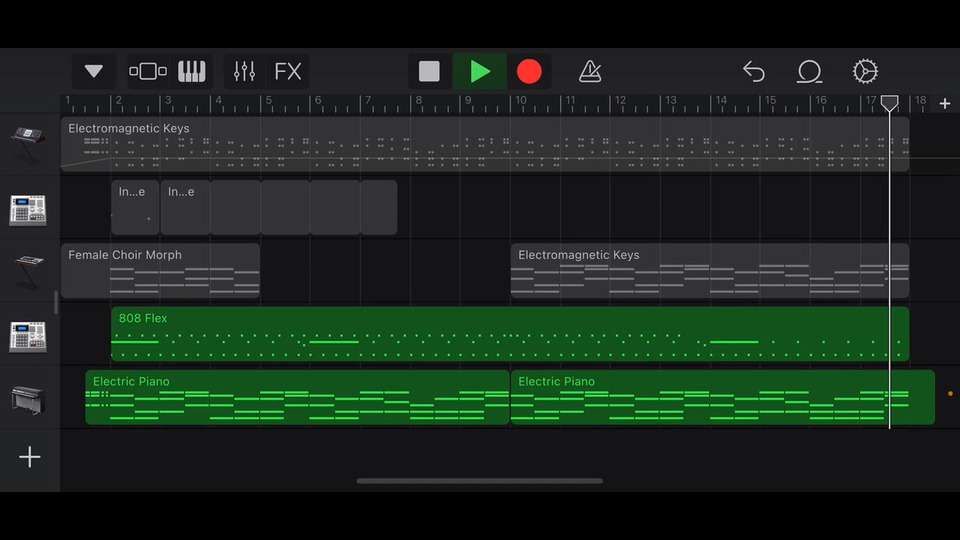Select the 808 Flex drum machine track icon
The image size is (960, 540).
tap(28, 336)
